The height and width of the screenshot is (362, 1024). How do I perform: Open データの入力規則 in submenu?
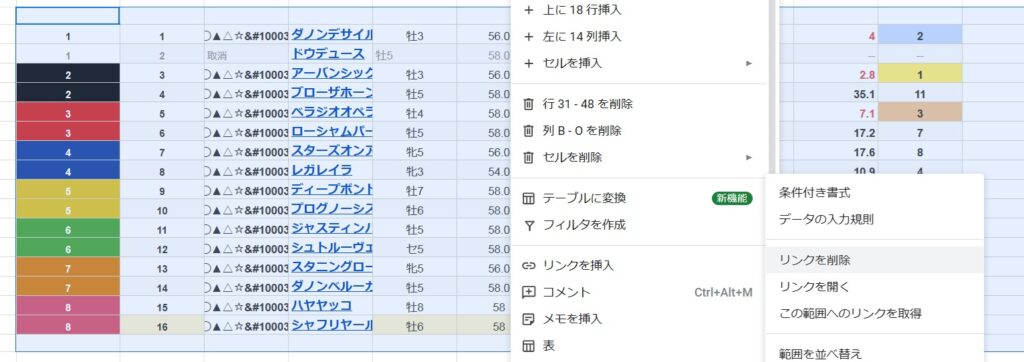(874, 220)
